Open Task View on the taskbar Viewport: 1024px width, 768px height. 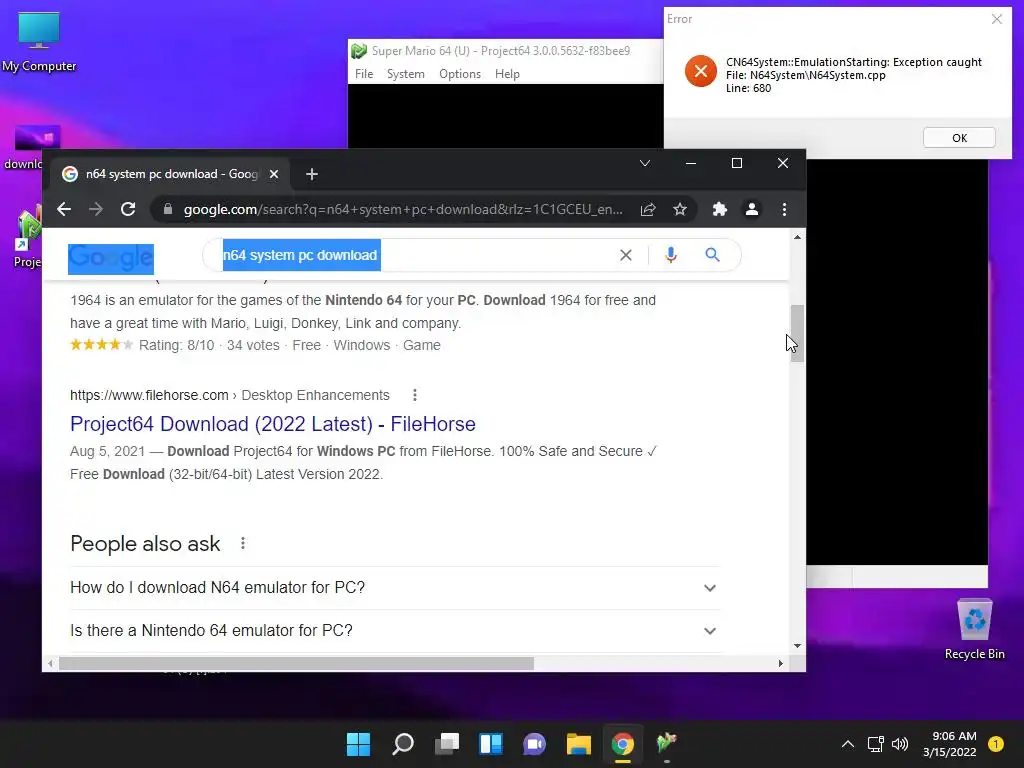447,744
